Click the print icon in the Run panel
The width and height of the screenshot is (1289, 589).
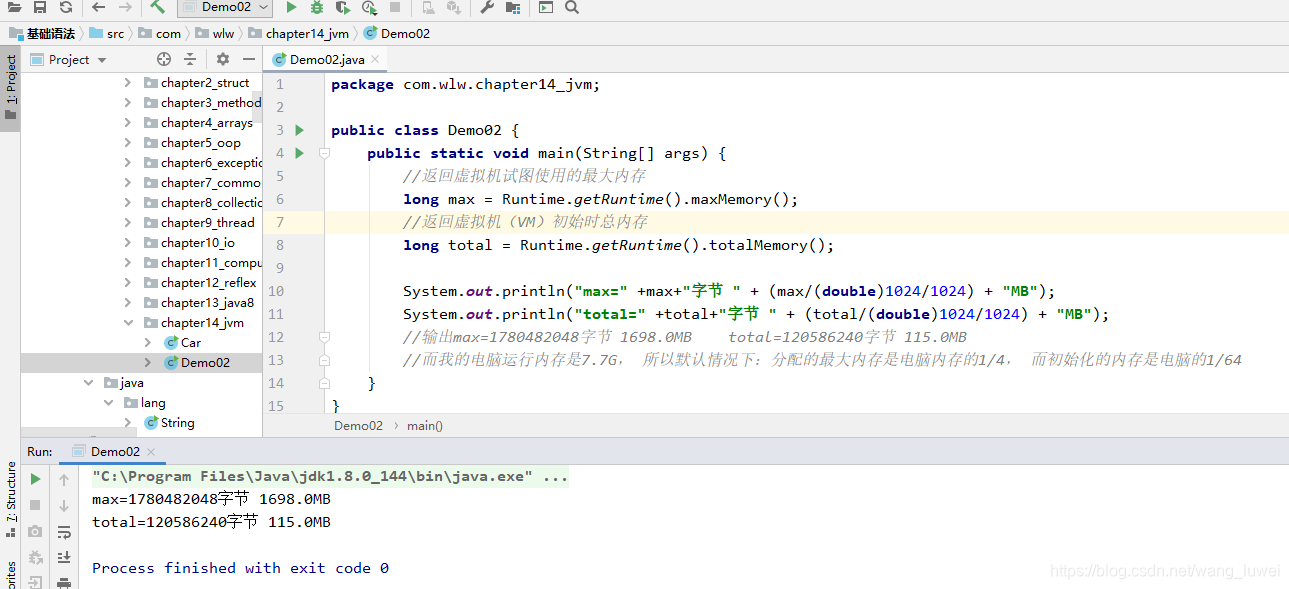click(x=64, y=582)
